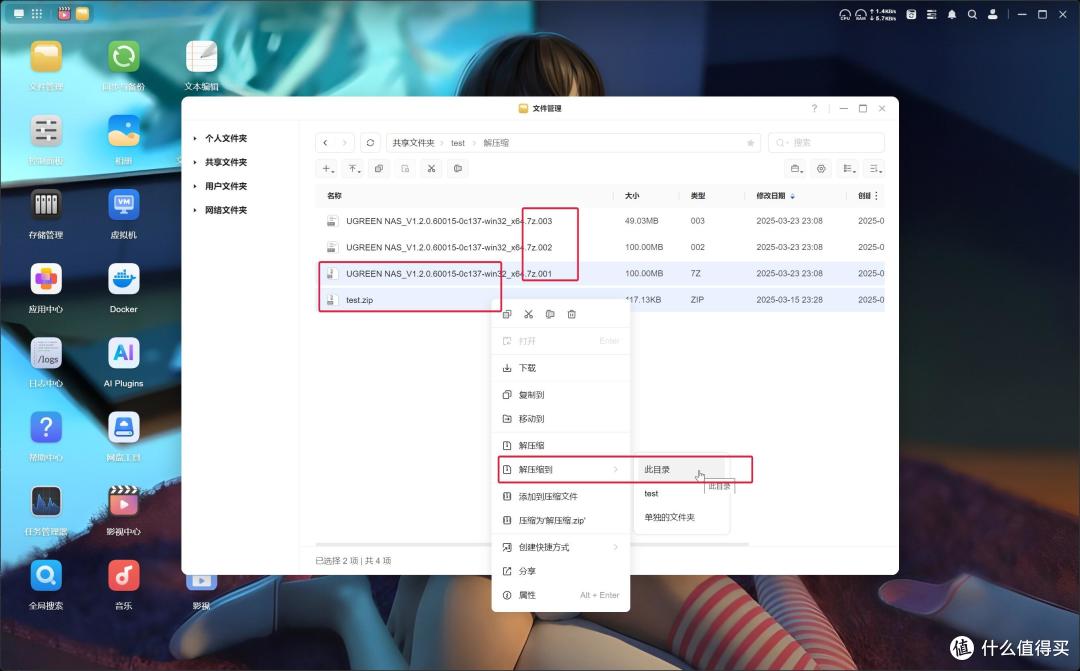
Task: Choose 移动到 in the context menu
Action: tap(561, 419)
